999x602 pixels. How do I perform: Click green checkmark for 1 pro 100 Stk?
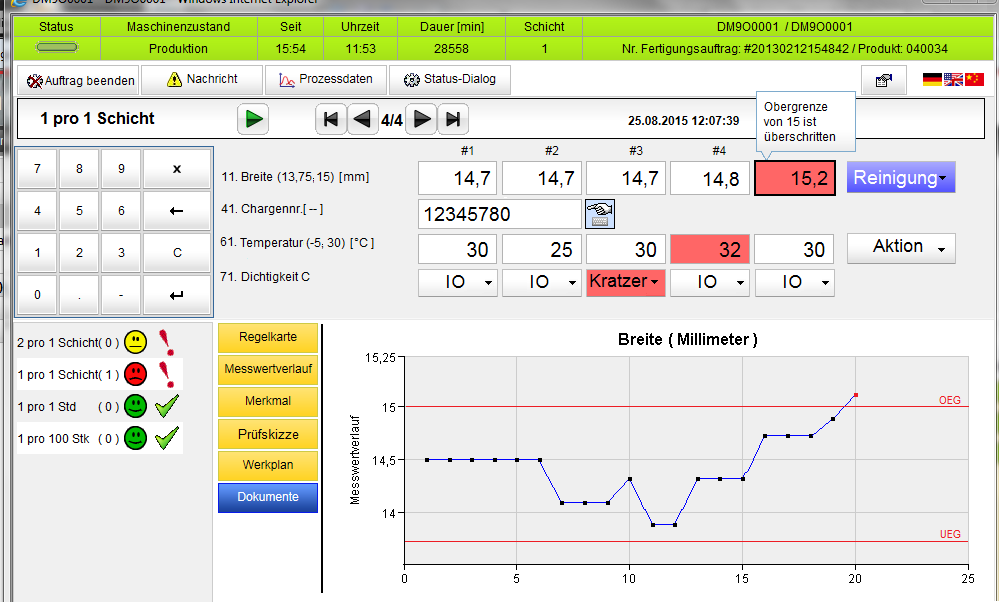pyautogui.click(x=167, y=437)
